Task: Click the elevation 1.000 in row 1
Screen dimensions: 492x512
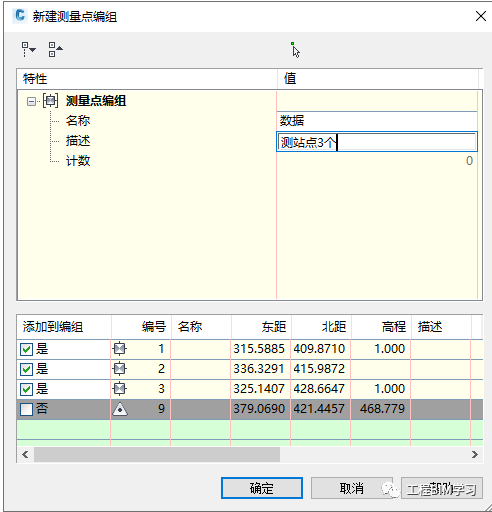Action: [x=389, y=349]
